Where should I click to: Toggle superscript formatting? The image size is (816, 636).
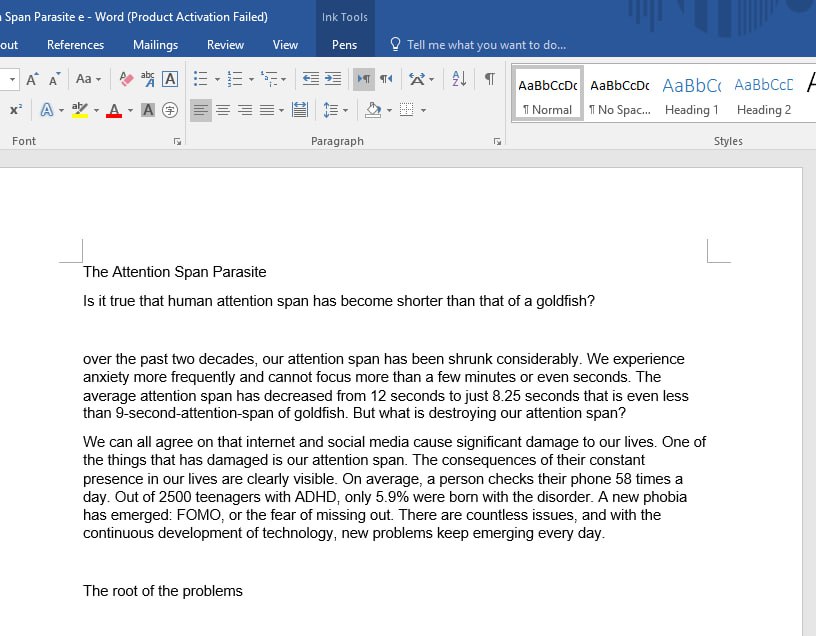point(16,110)
